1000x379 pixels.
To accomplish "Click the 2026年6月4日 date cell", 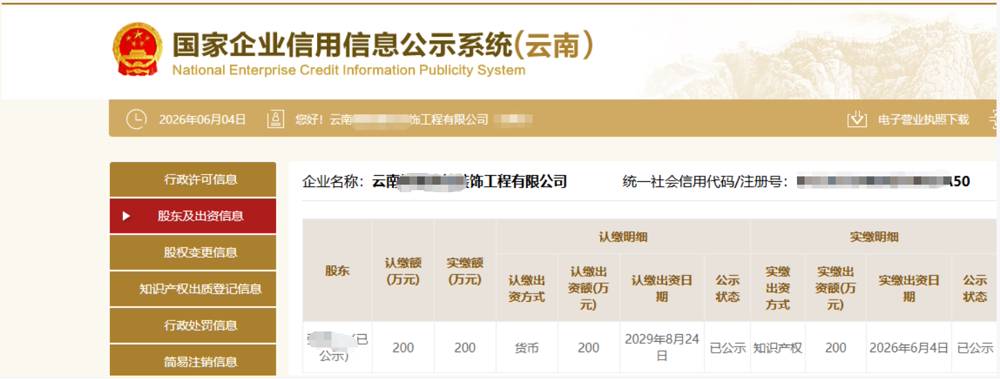I will click(908, 348).
